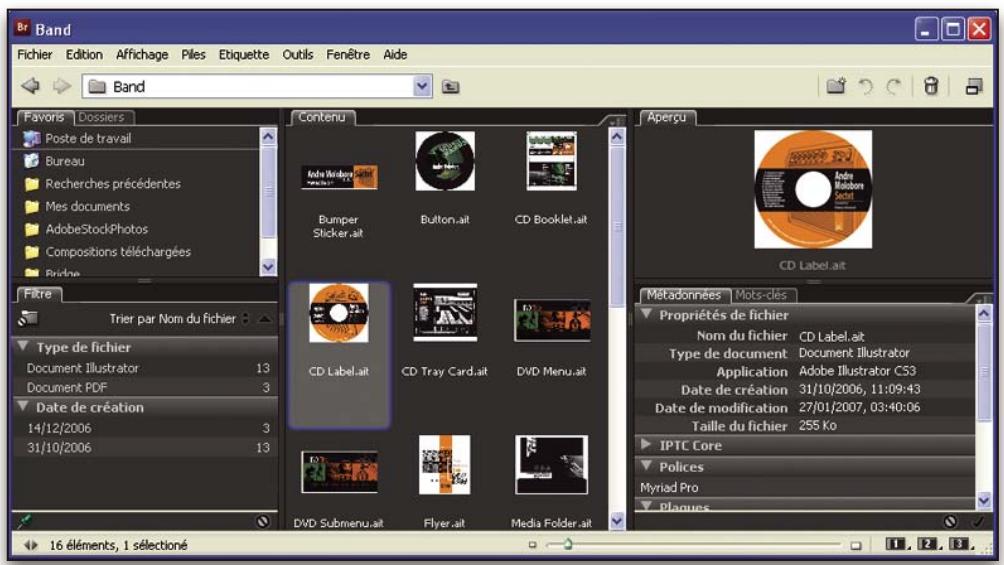Open the Affichage menu
The image size is (1004, 565).
142,55
